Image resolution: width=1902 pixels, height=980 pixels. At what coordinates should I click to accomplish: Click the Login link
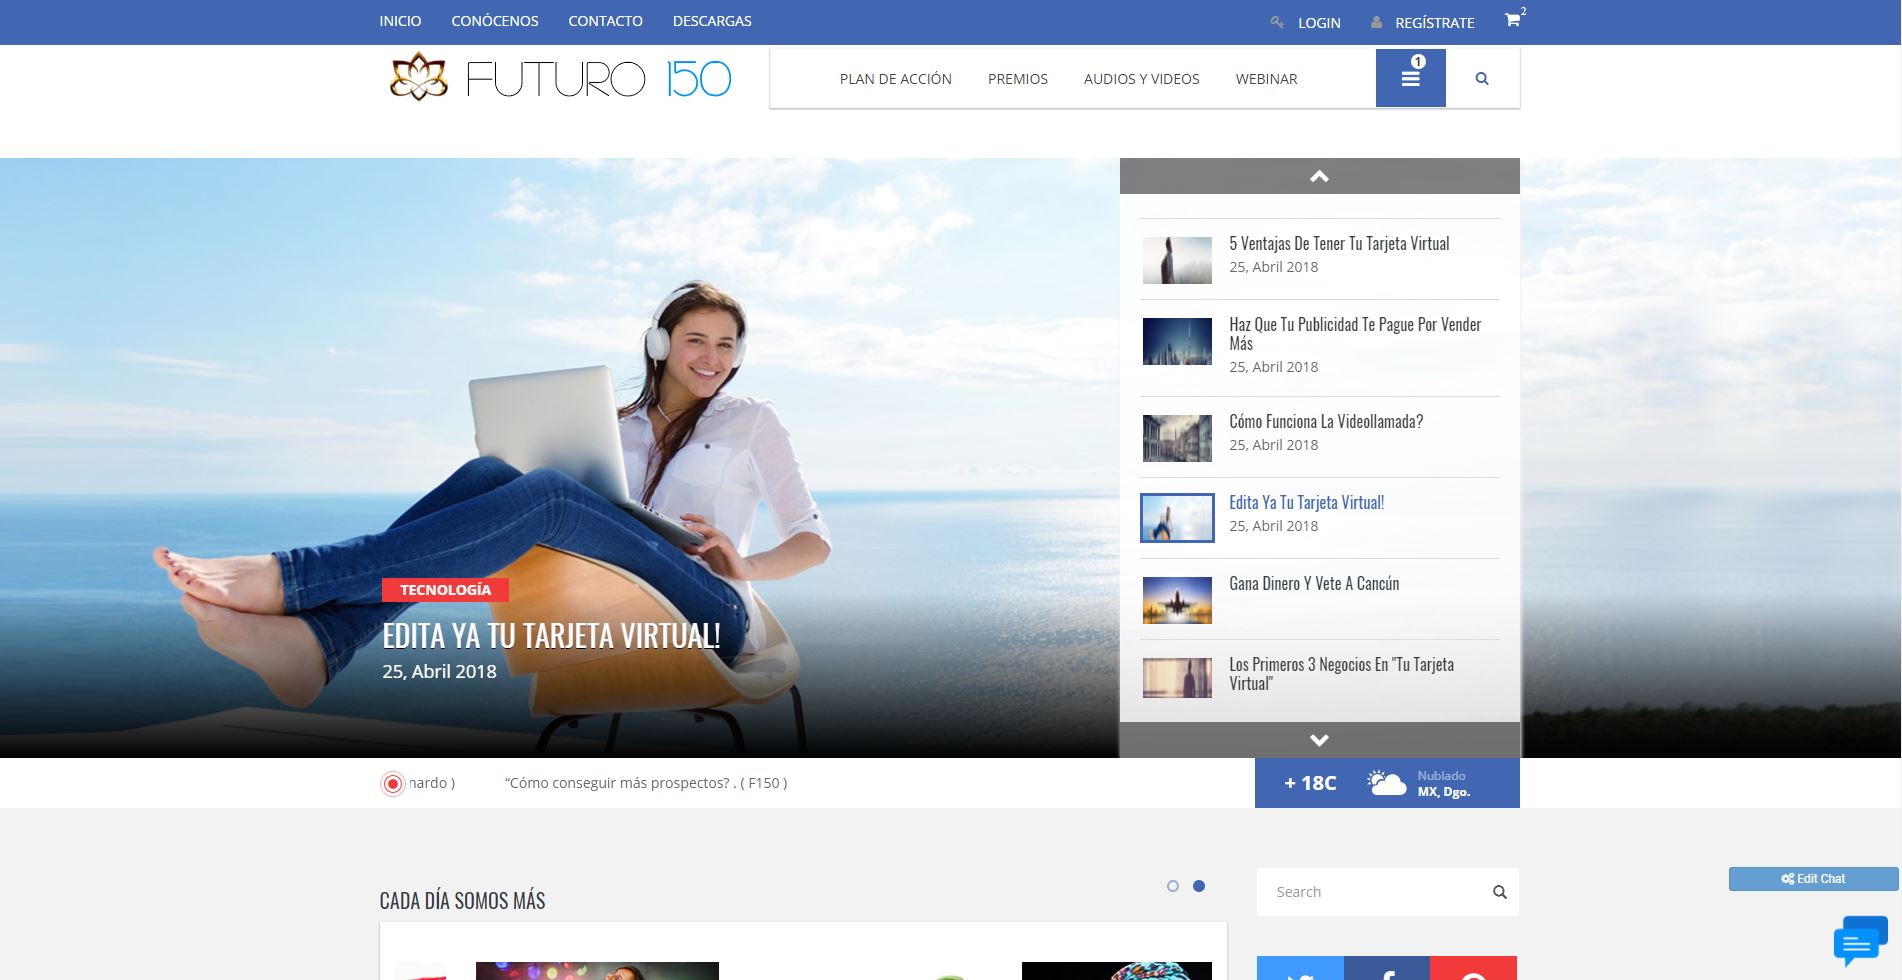pos(1318,23)
